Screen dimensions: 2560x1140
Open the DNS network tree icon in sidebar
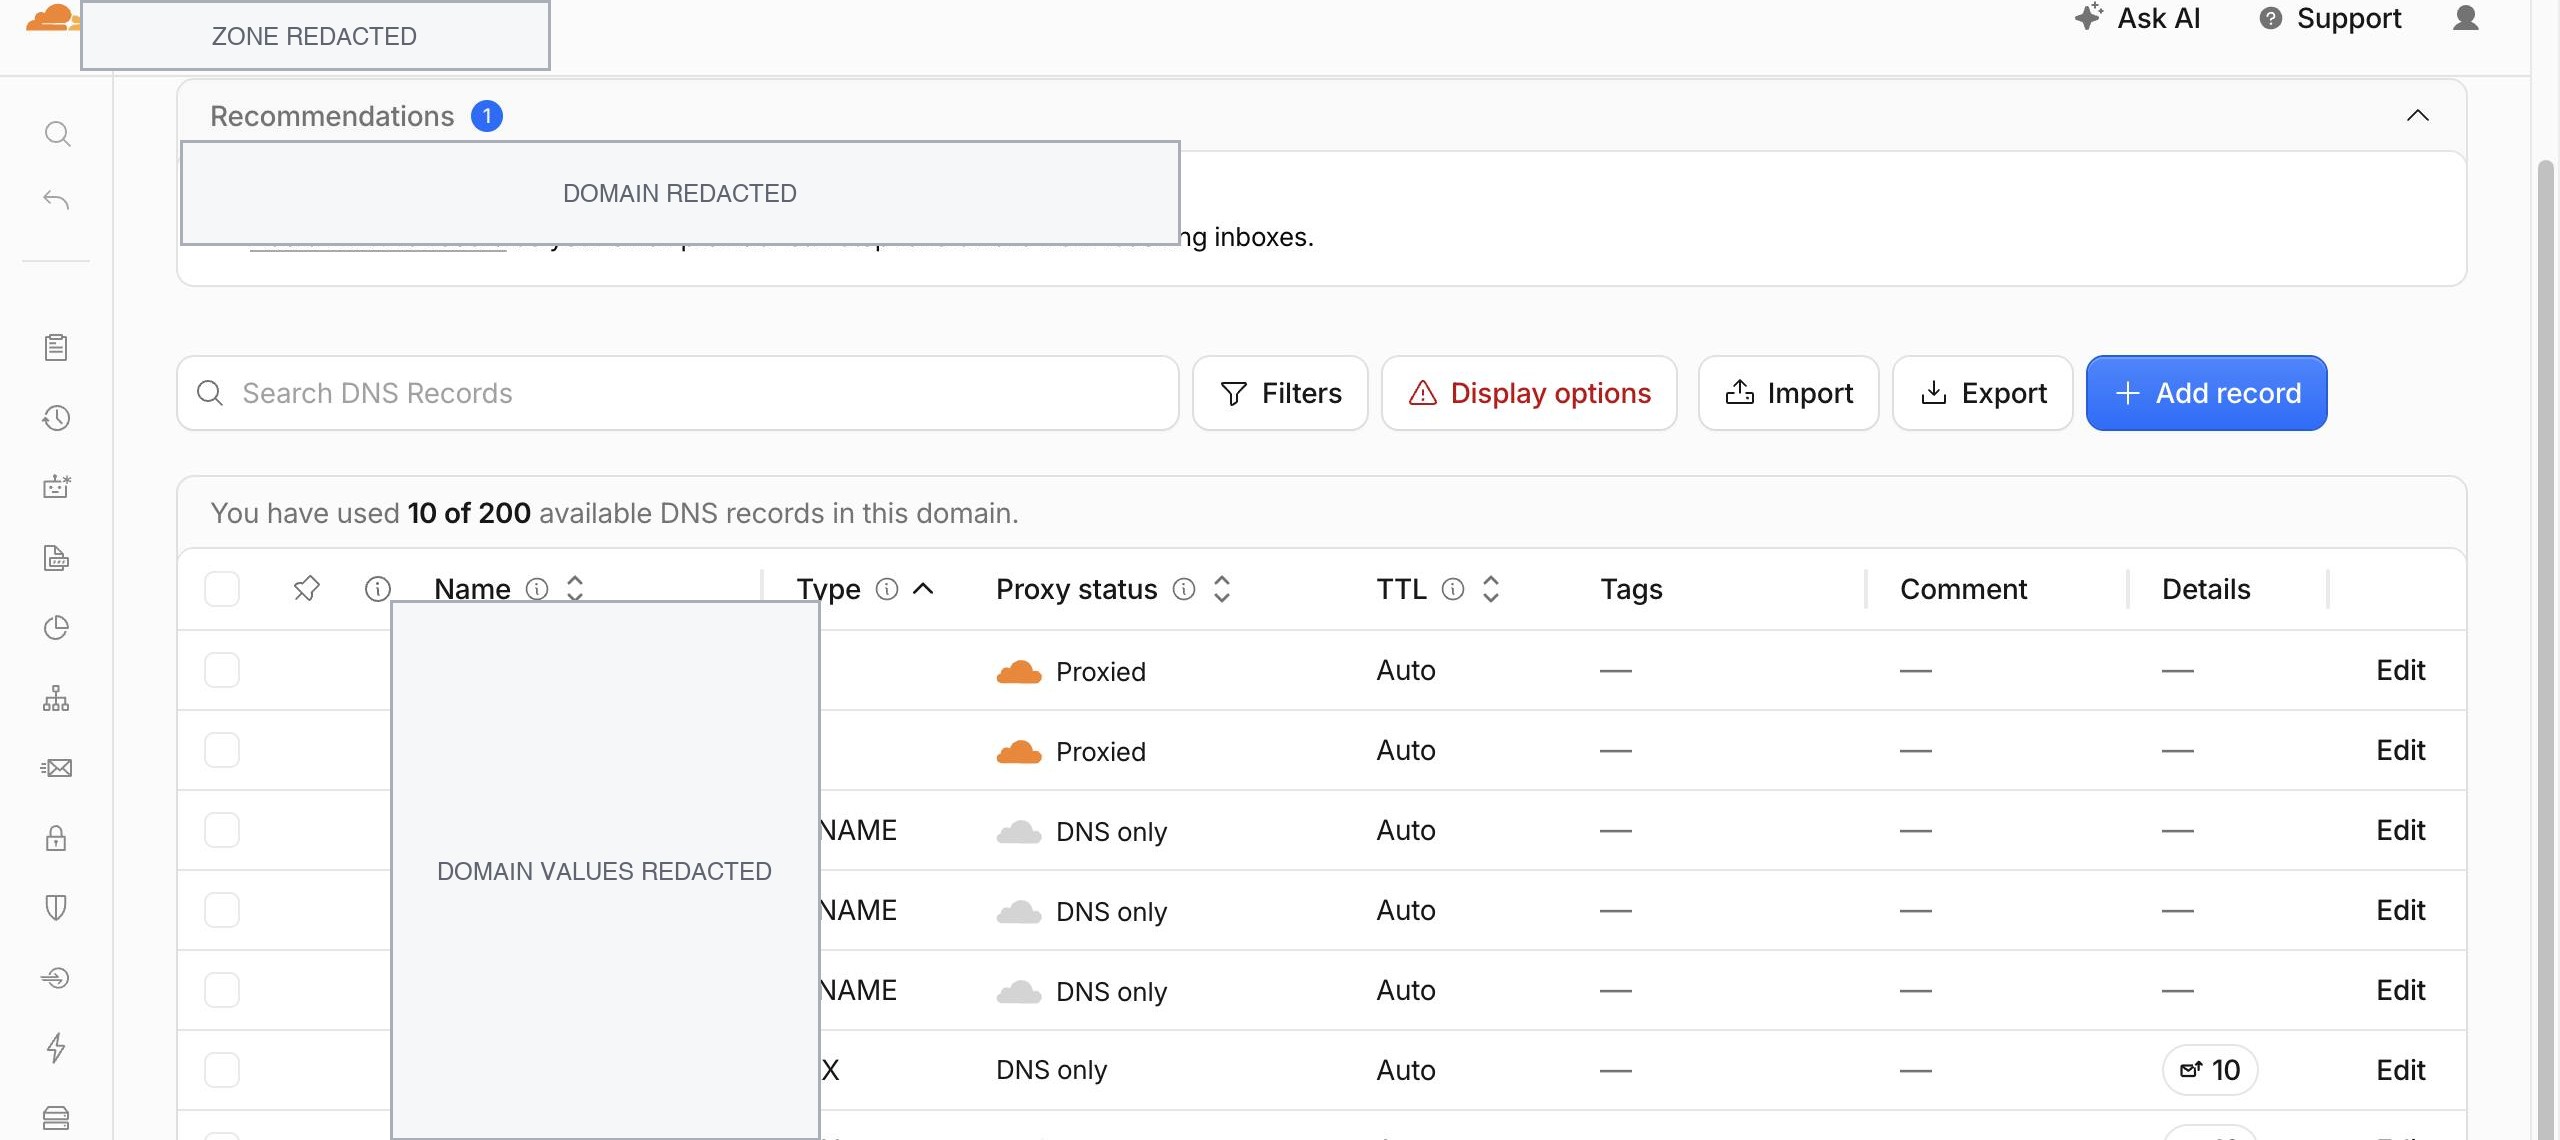(56, 698)
